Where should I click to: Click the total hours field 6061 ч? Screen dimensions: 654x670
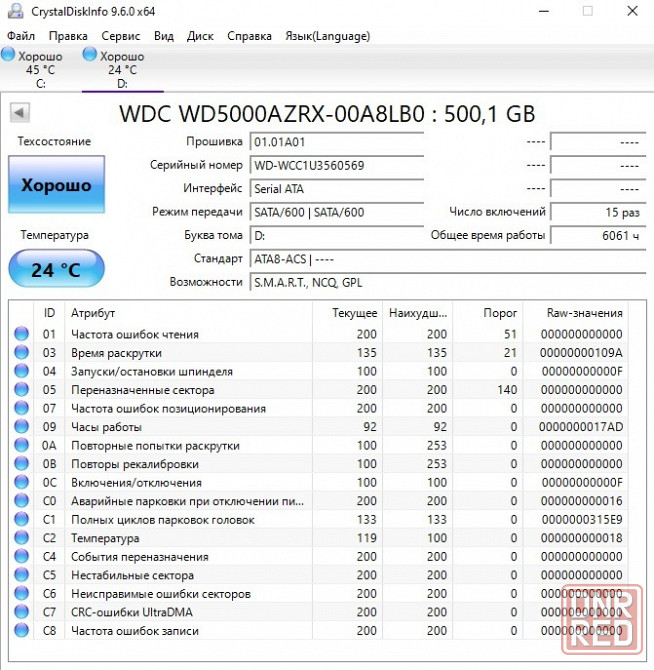tap(598, 235)
